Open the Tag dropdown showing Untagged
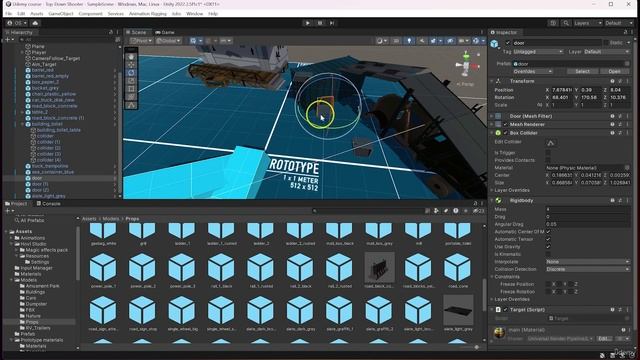The height and width of the screenshot is (360, 640). coord(538,52)
